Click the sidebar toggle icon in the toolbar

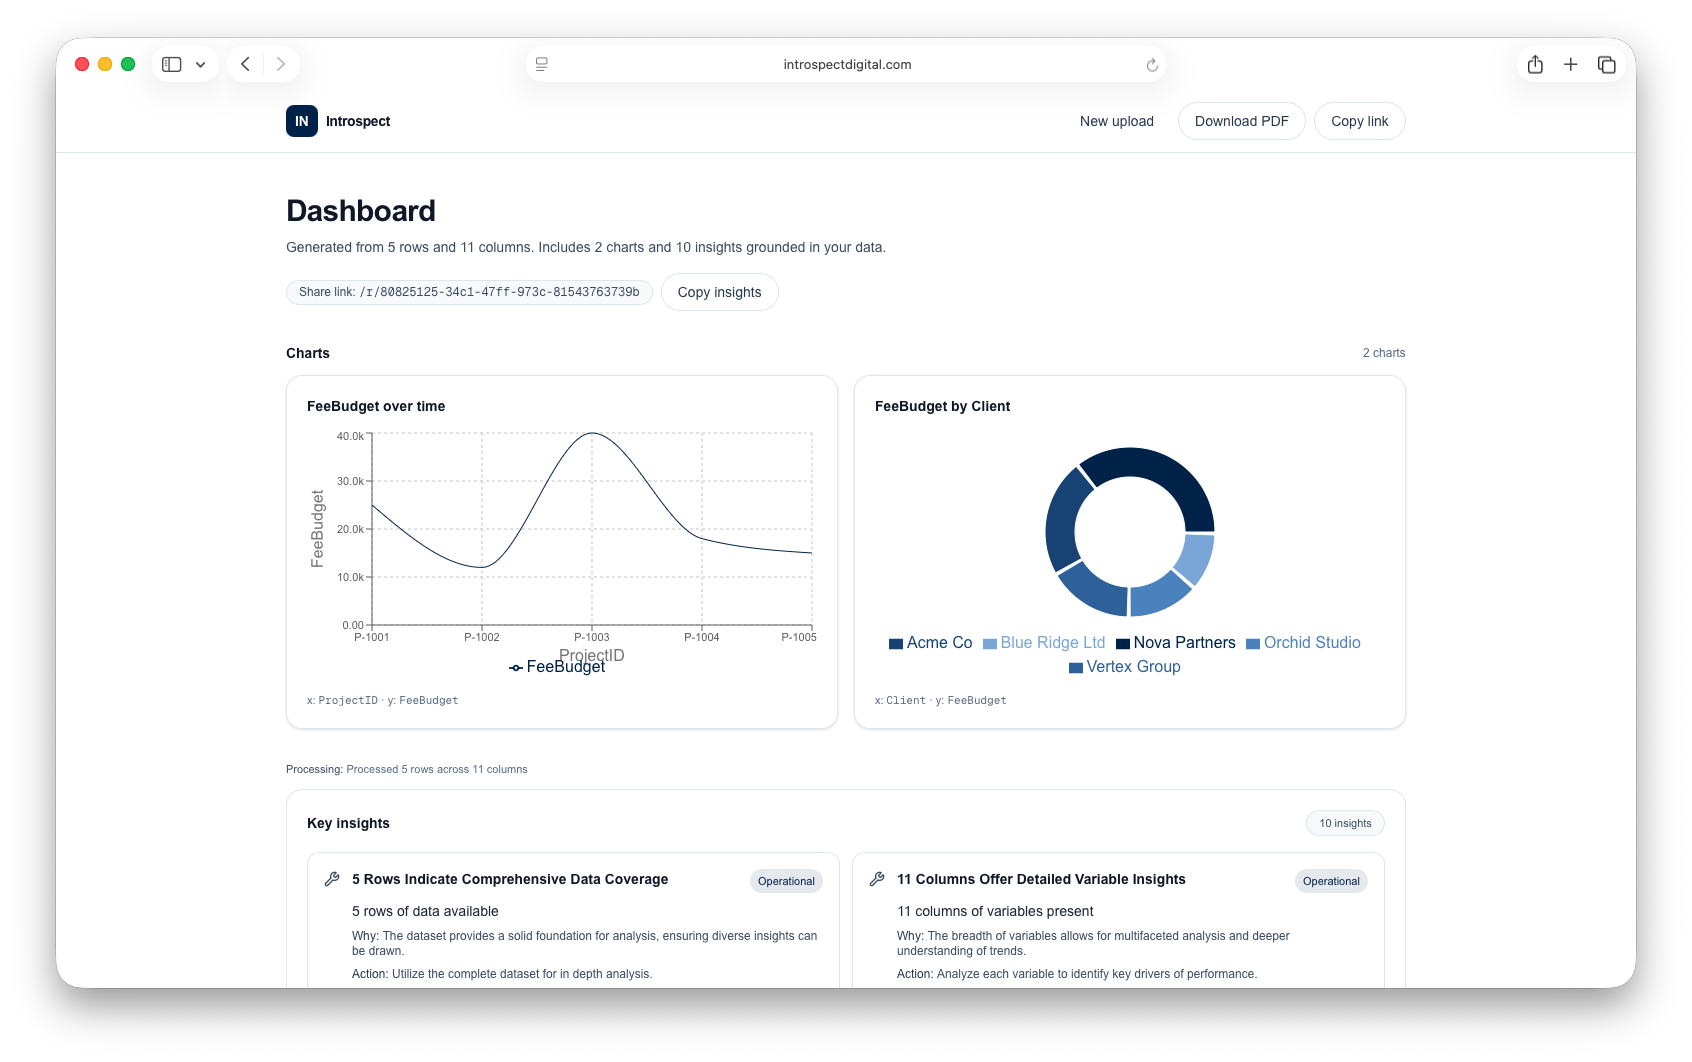coord(171,63)
